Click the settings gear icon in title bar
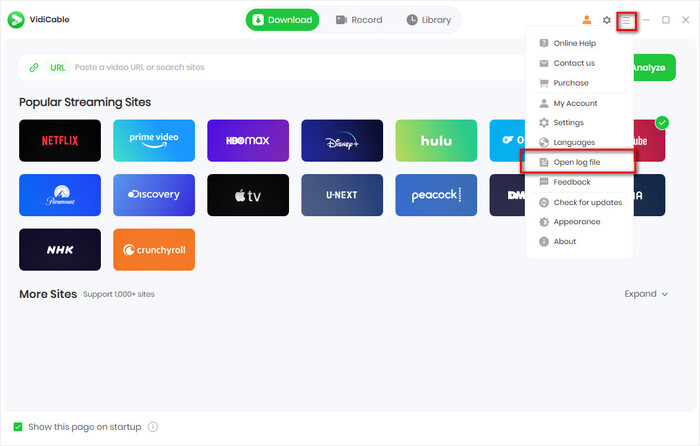Image resolution: width=700 pixels, height=446 pixels. click(606, 20)
